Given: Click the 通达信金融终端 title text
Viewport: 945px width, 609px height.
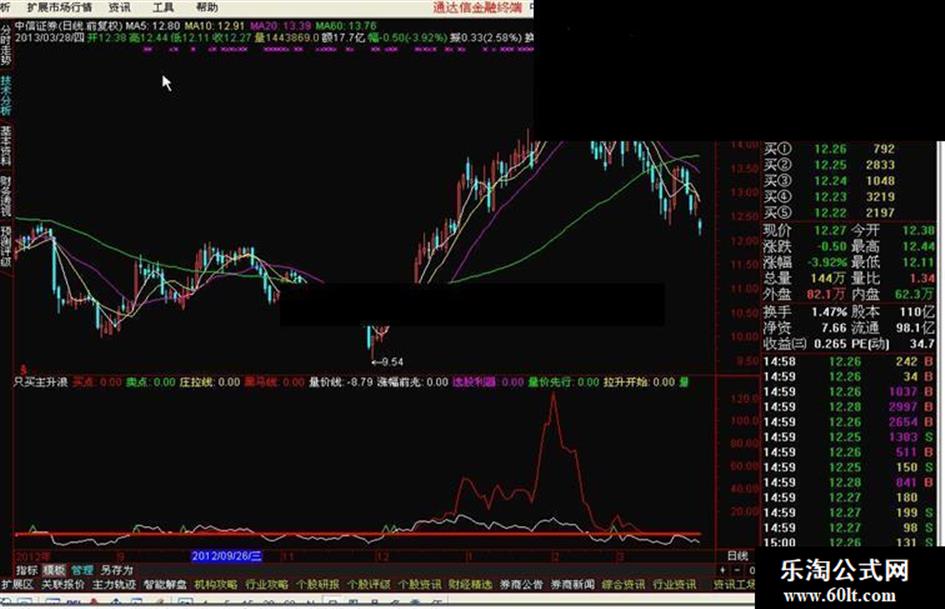Looking at the screenshot, I should 477,7.
